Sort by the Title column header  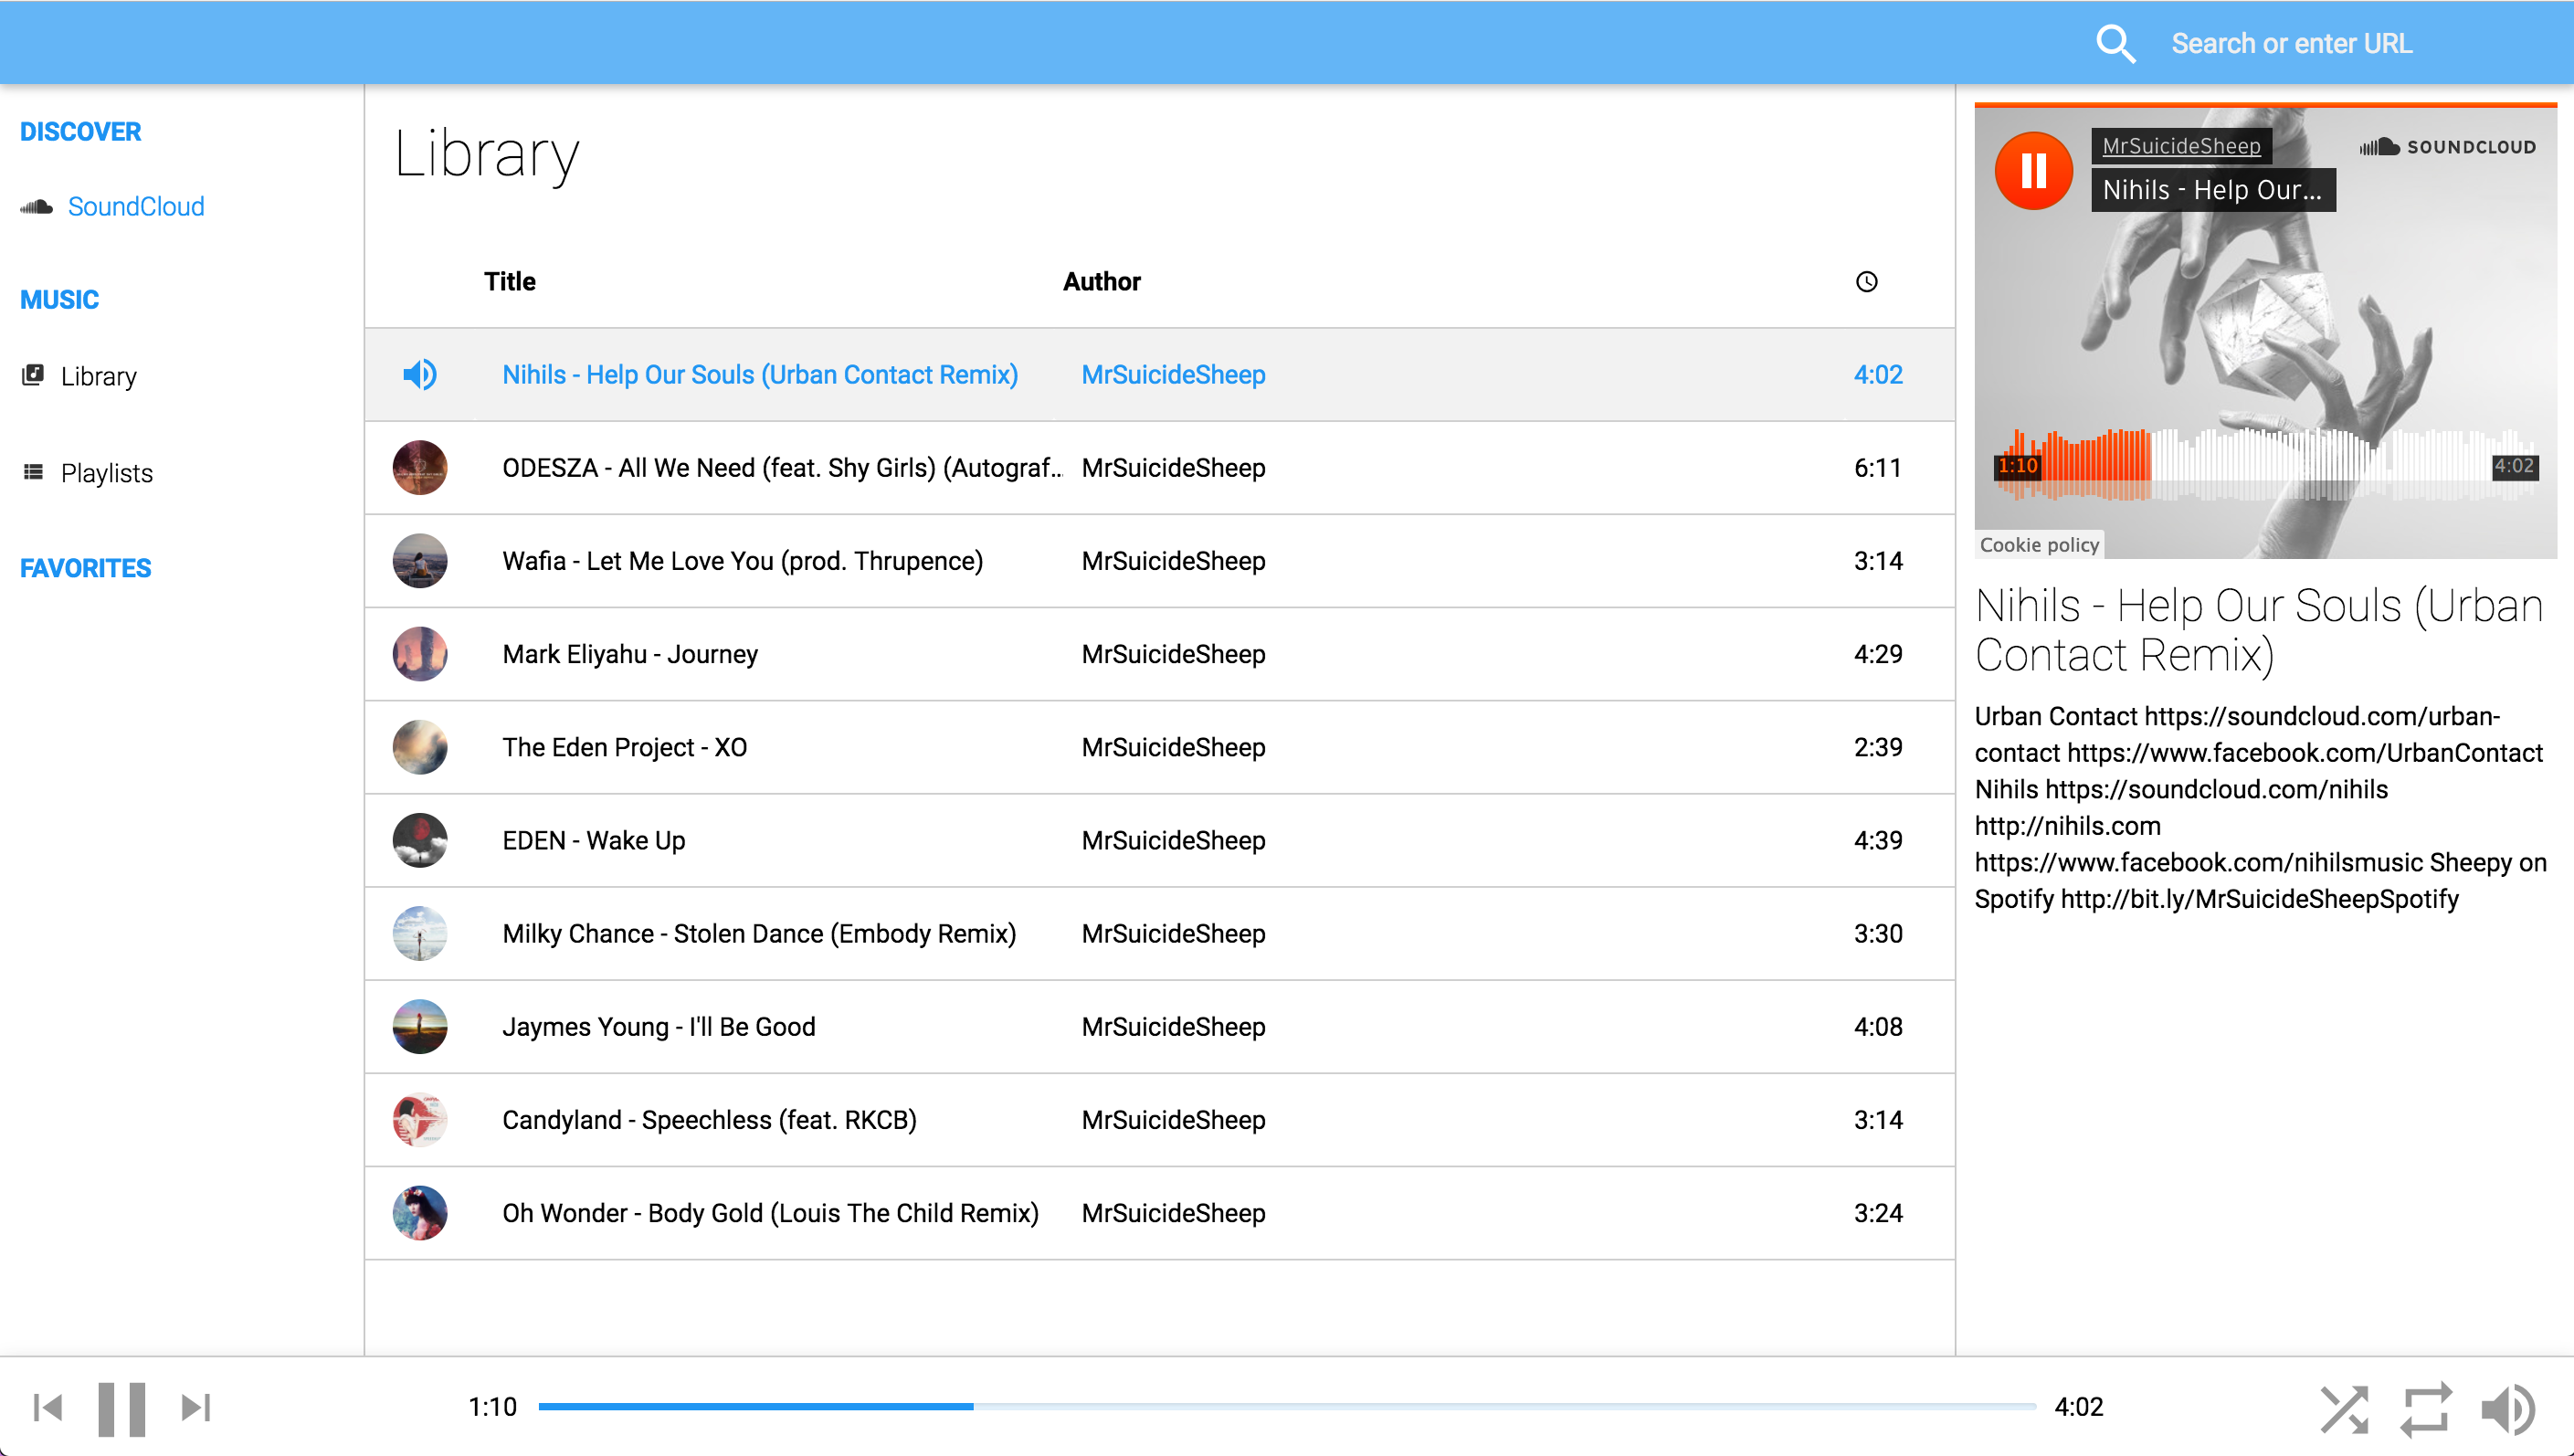click(510, 281)
